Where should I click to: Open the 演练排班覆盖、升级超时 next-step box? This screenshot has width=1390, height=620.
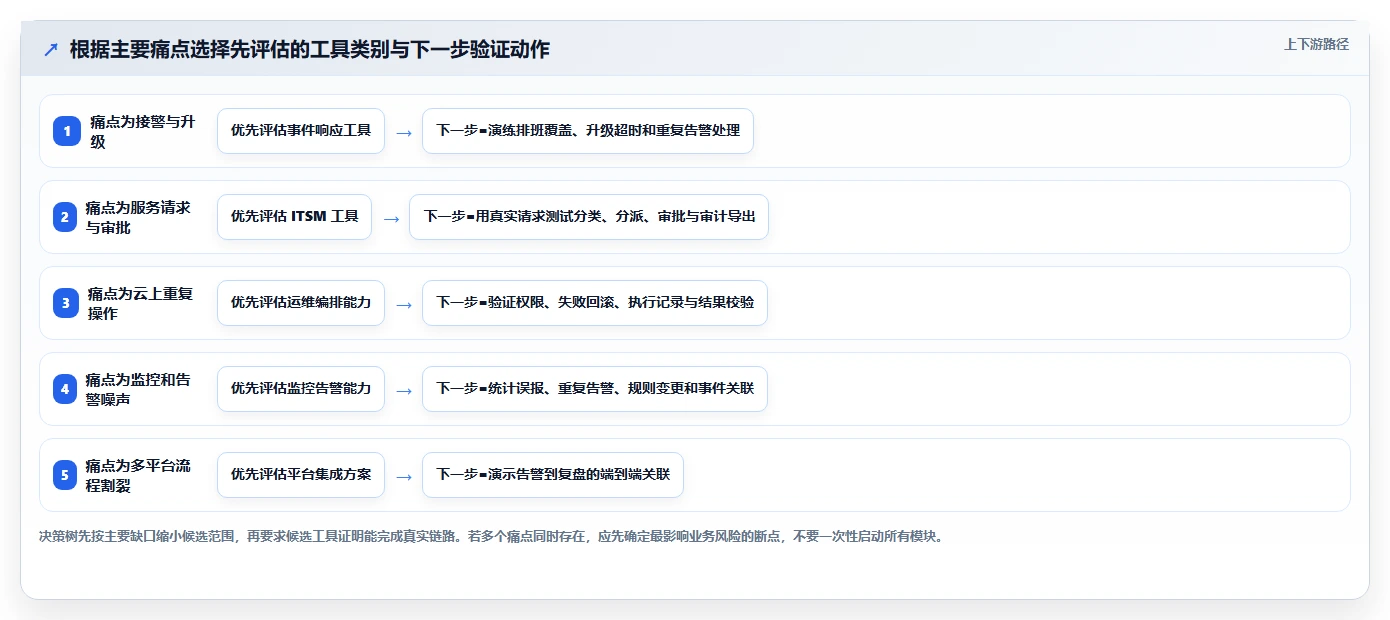pos(588,131)
